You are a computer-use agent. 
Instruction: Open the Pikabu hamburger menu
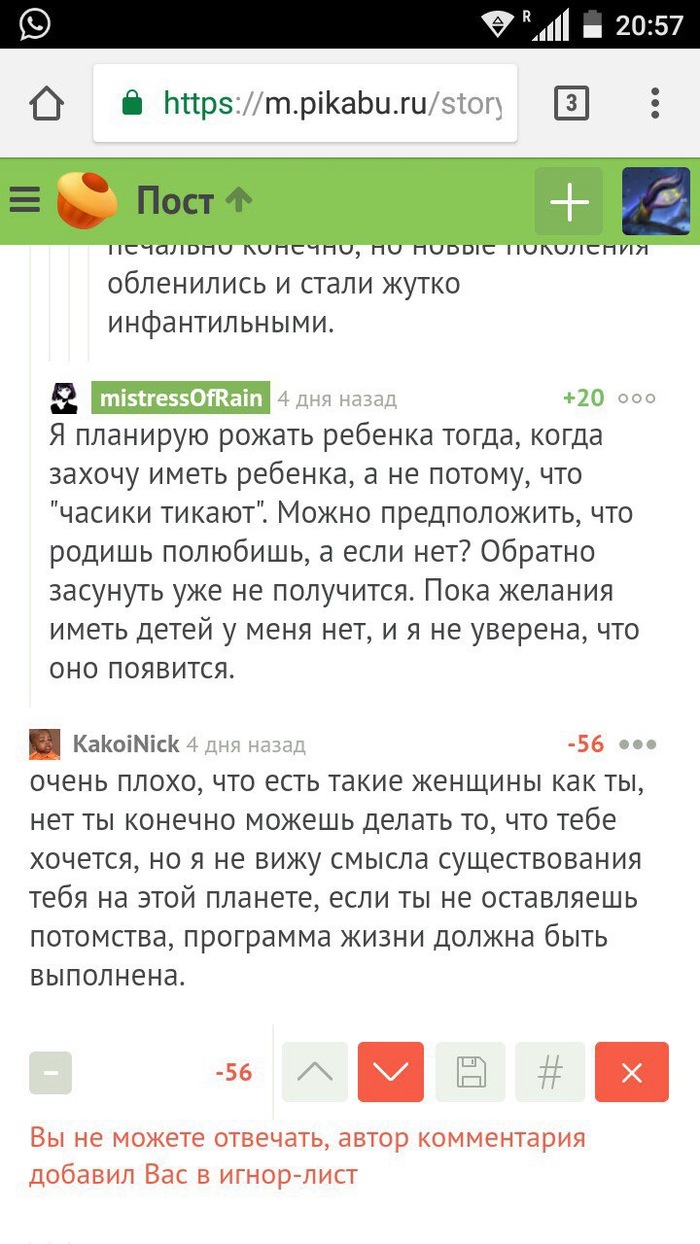pos(25,201)
